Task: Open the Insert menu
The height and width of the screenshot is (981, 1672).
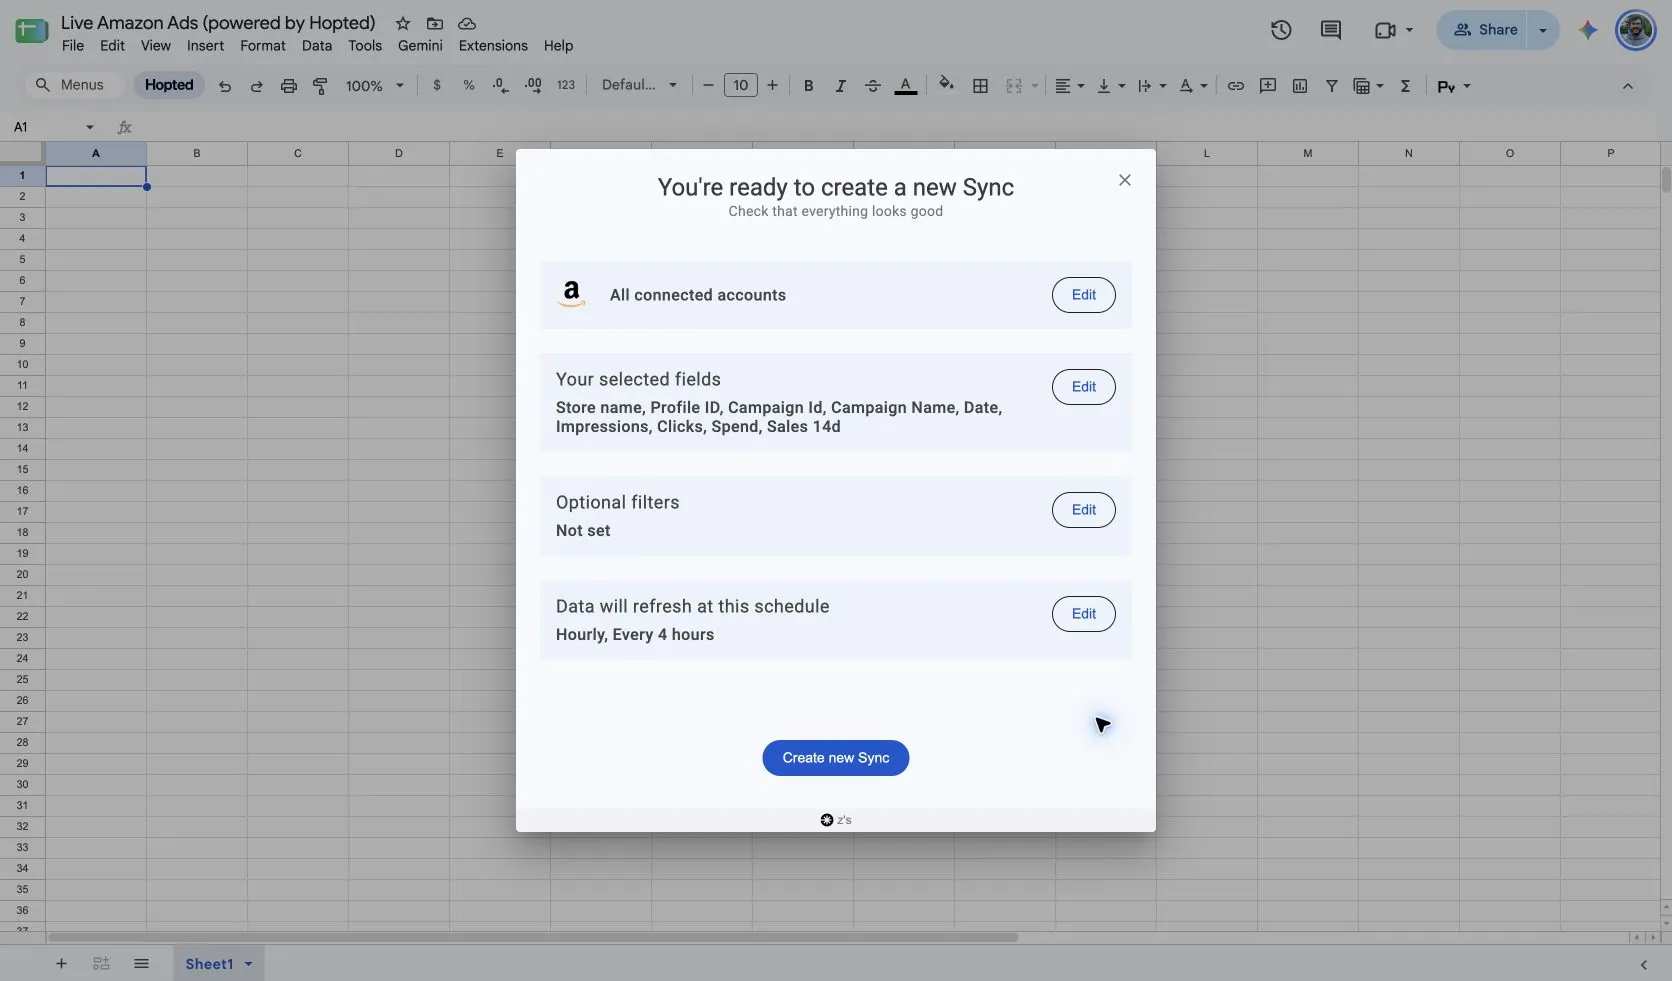Action: (205, 46)
